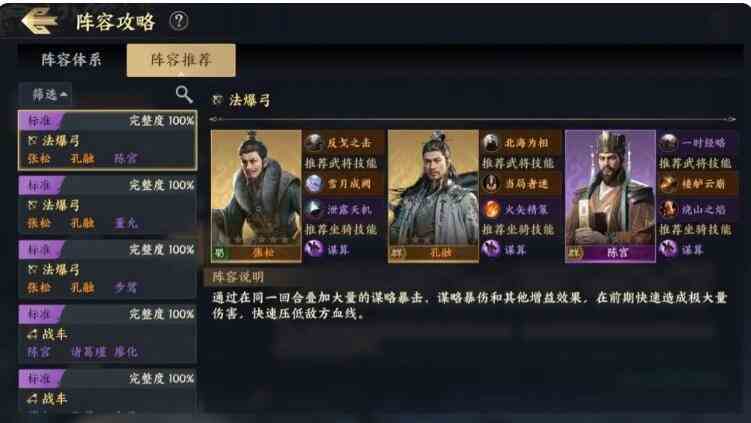Select the 一时经略 skill icon
This screenshot has width=751, height=423.
(x=668, y=142)
